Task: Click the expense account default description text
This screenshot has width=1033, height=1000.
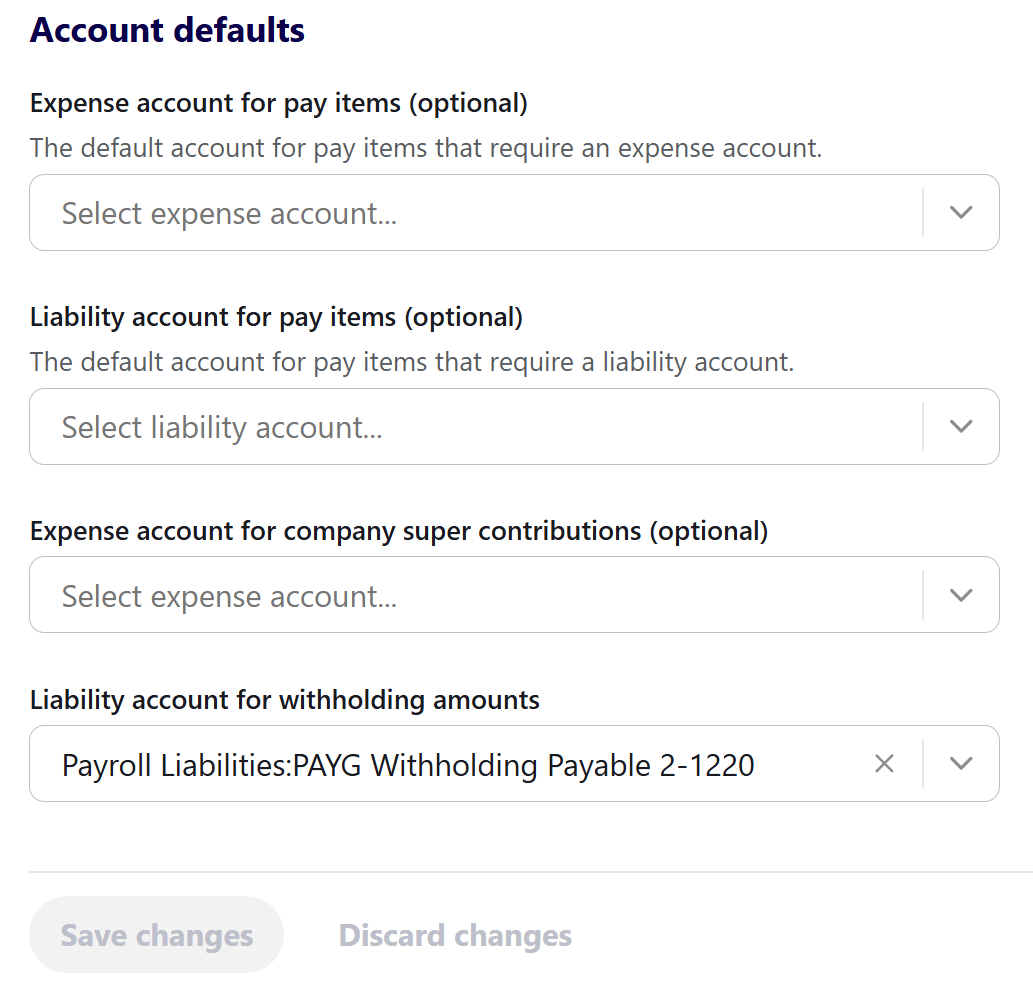Action: tap(426, 148)
